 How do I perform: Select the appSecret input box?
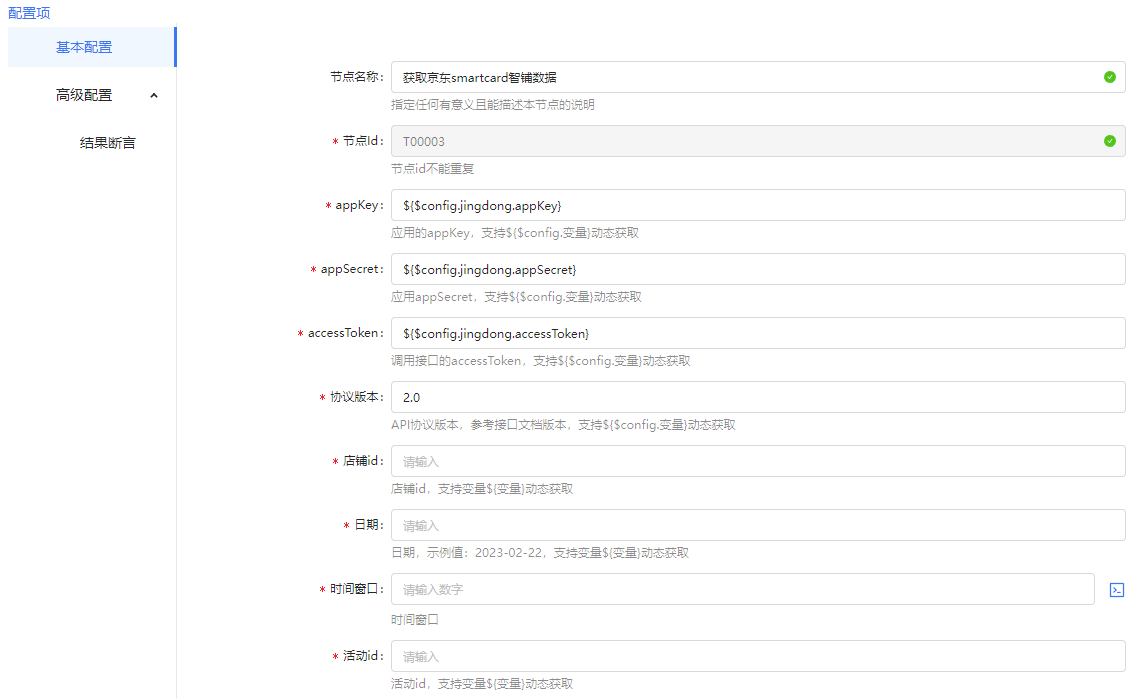(x=757, y=269)
